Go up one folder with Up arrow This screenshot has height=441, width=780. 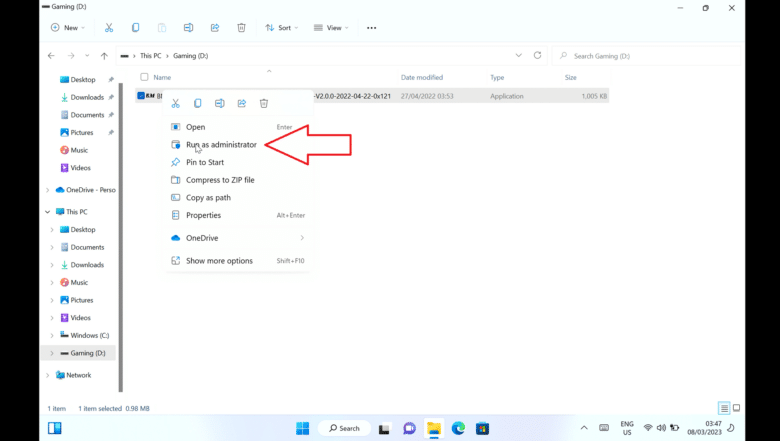point(104,56)
